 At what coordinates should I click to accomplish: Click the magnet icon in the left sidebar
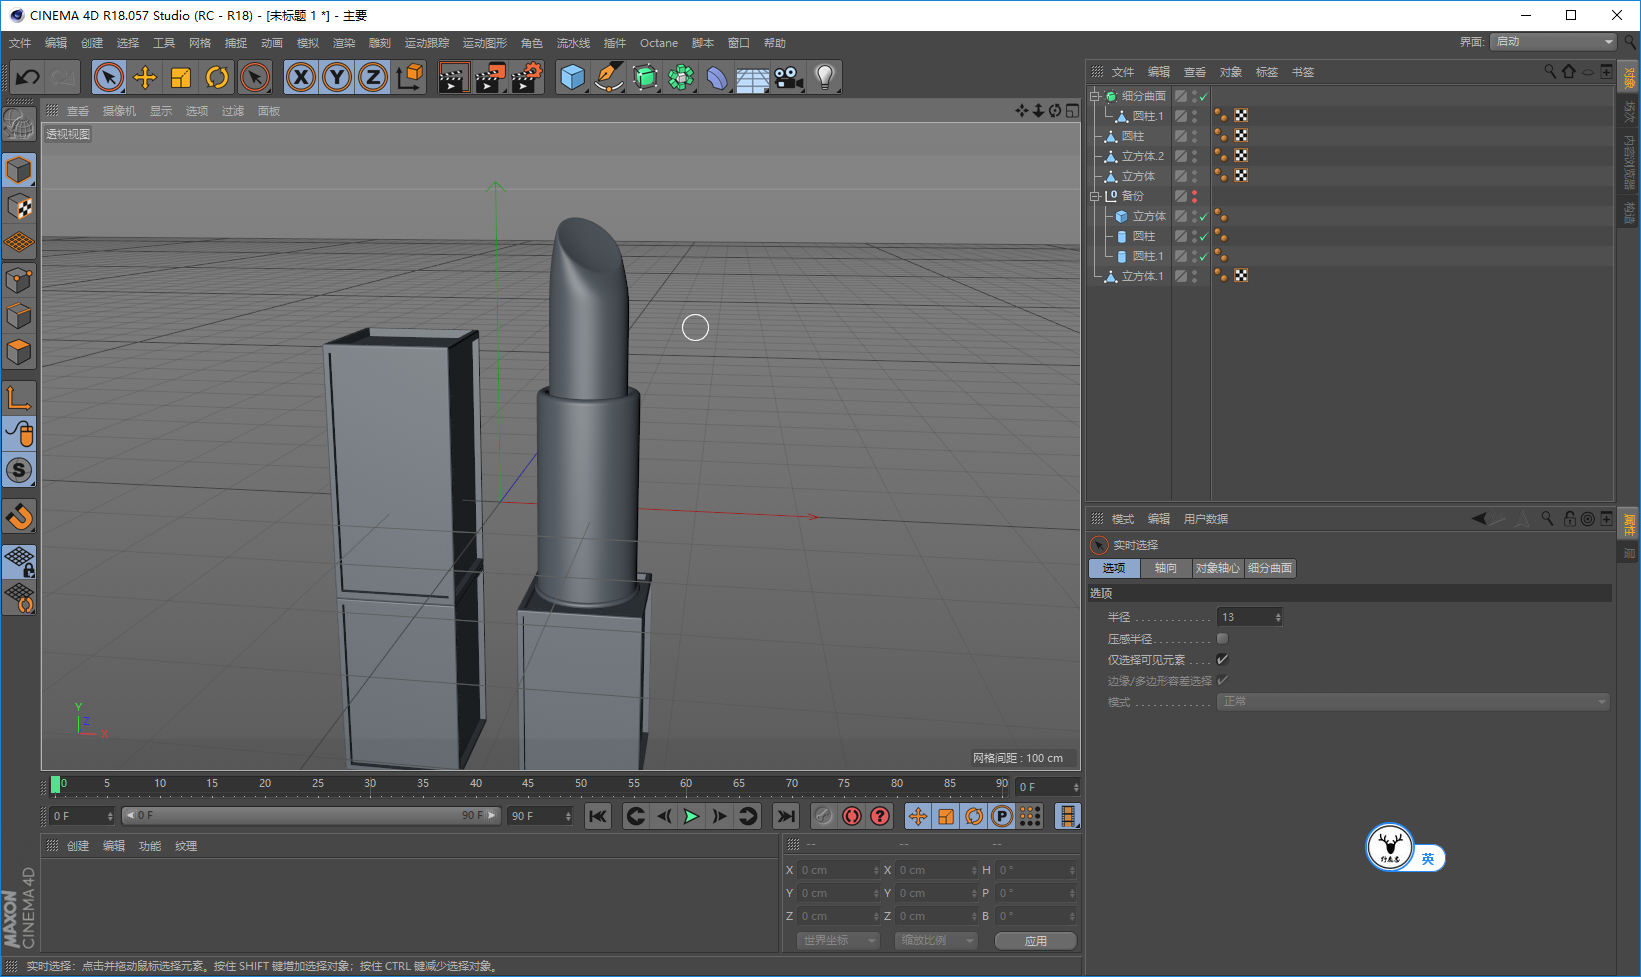tap(19, 517)
